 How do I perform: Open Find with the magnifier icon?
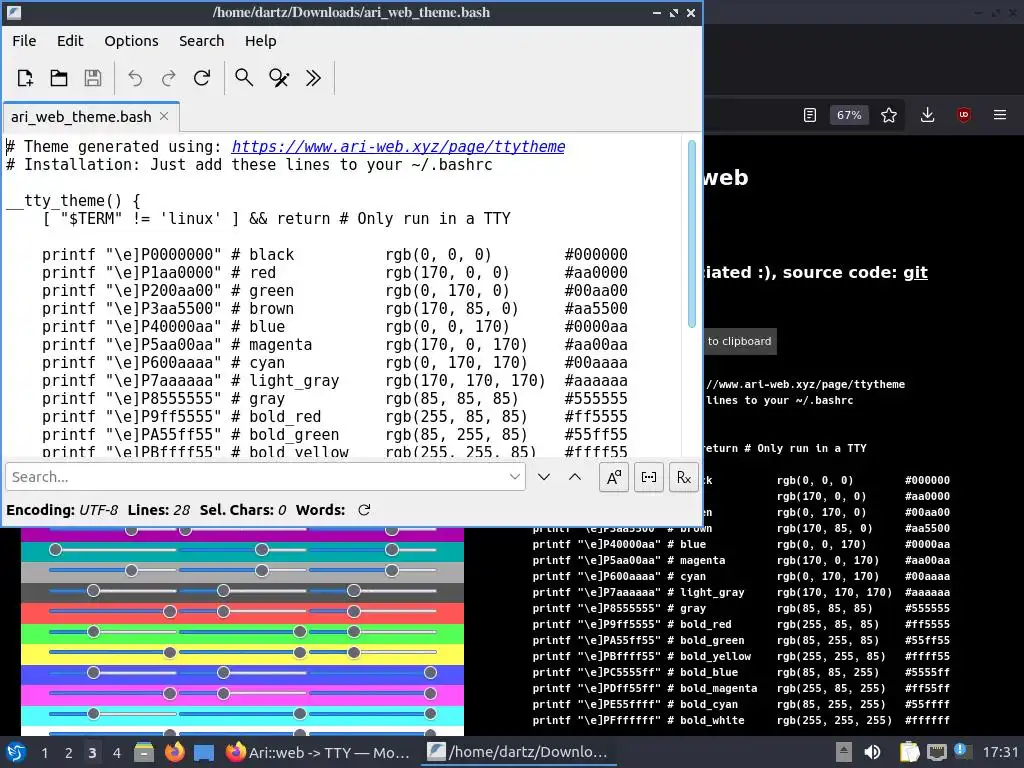pyautogui.click(x=244, y=78)
